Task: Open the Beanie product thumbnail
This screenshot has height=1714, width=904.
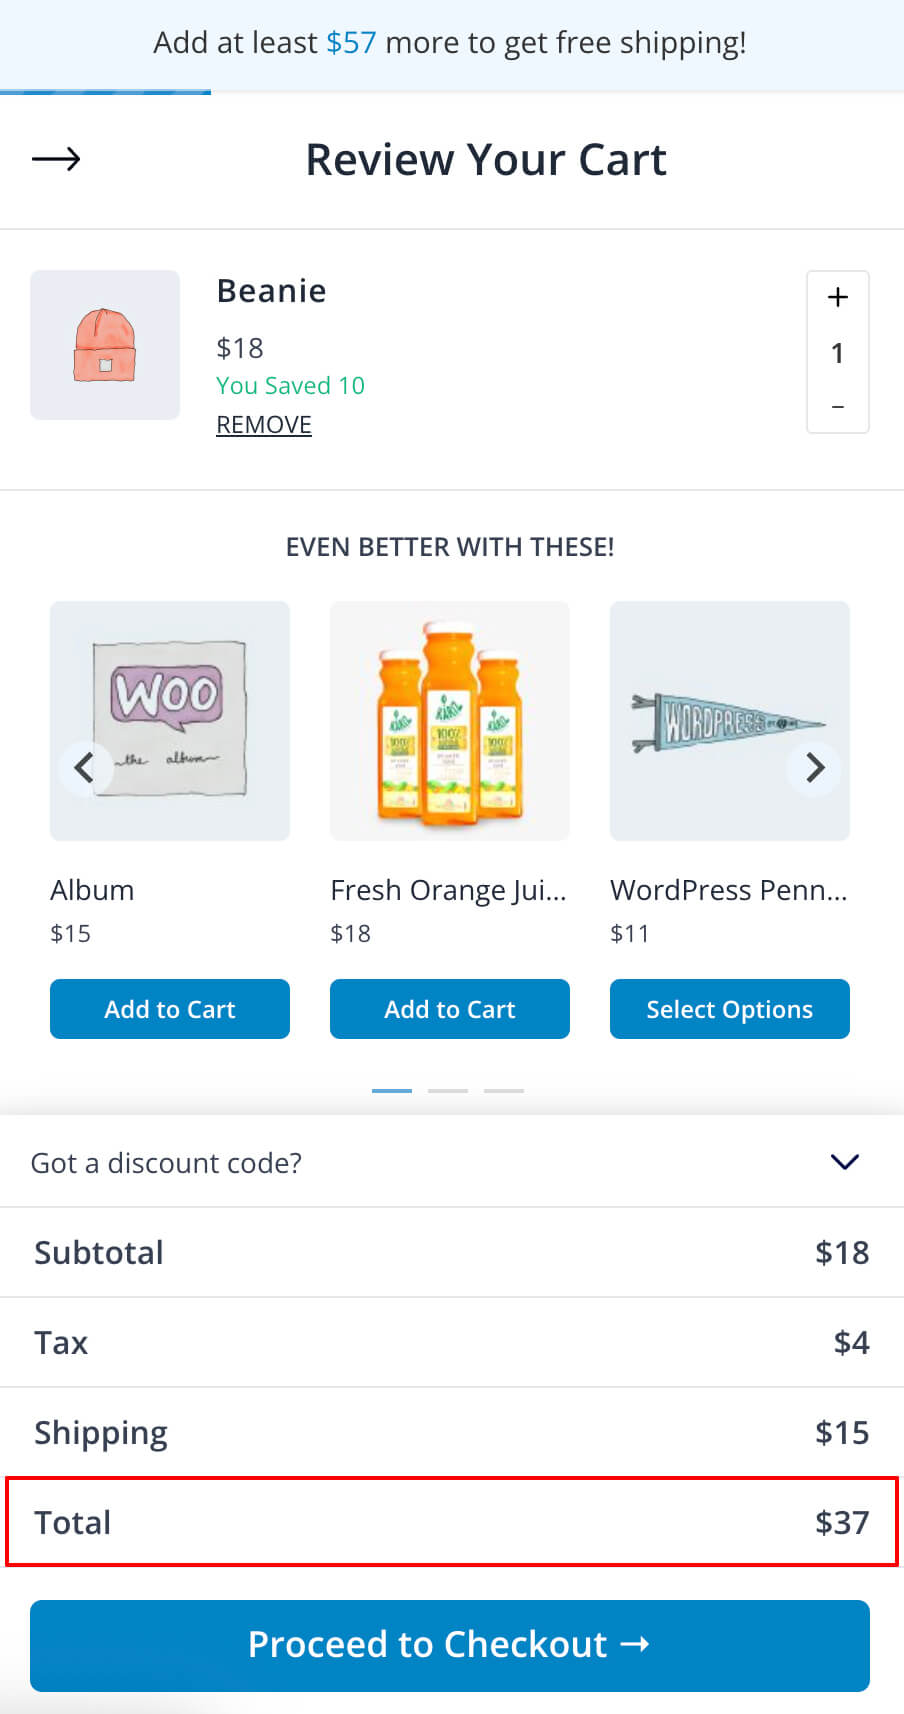Action: coord(105,345)
